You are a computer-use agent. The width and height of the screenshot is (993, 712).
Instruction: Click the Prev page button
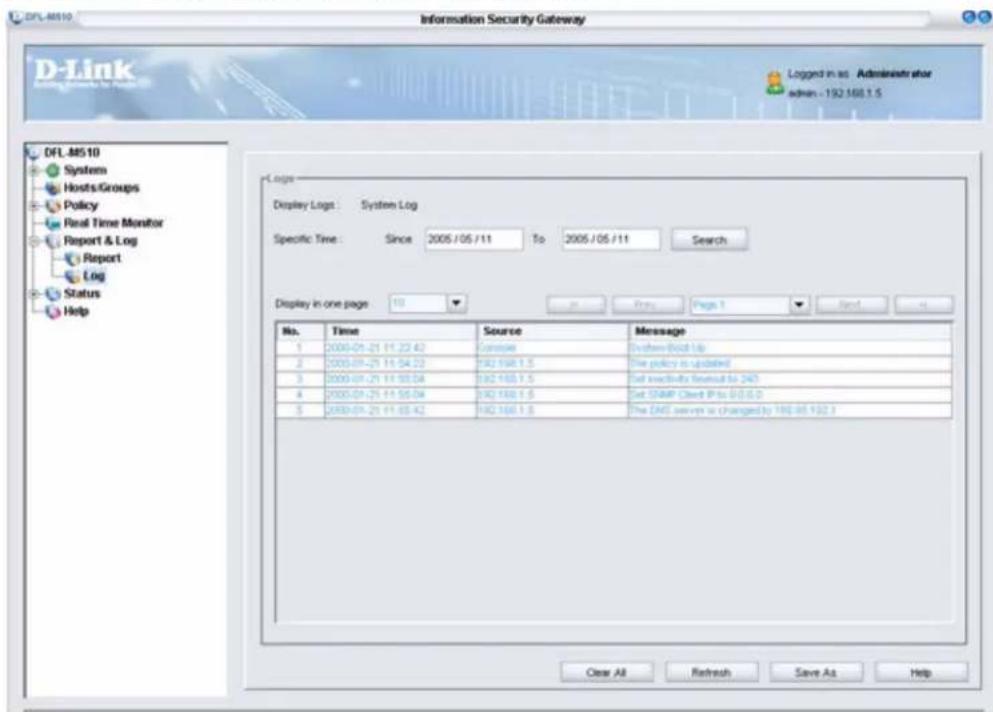click(648, 305)
